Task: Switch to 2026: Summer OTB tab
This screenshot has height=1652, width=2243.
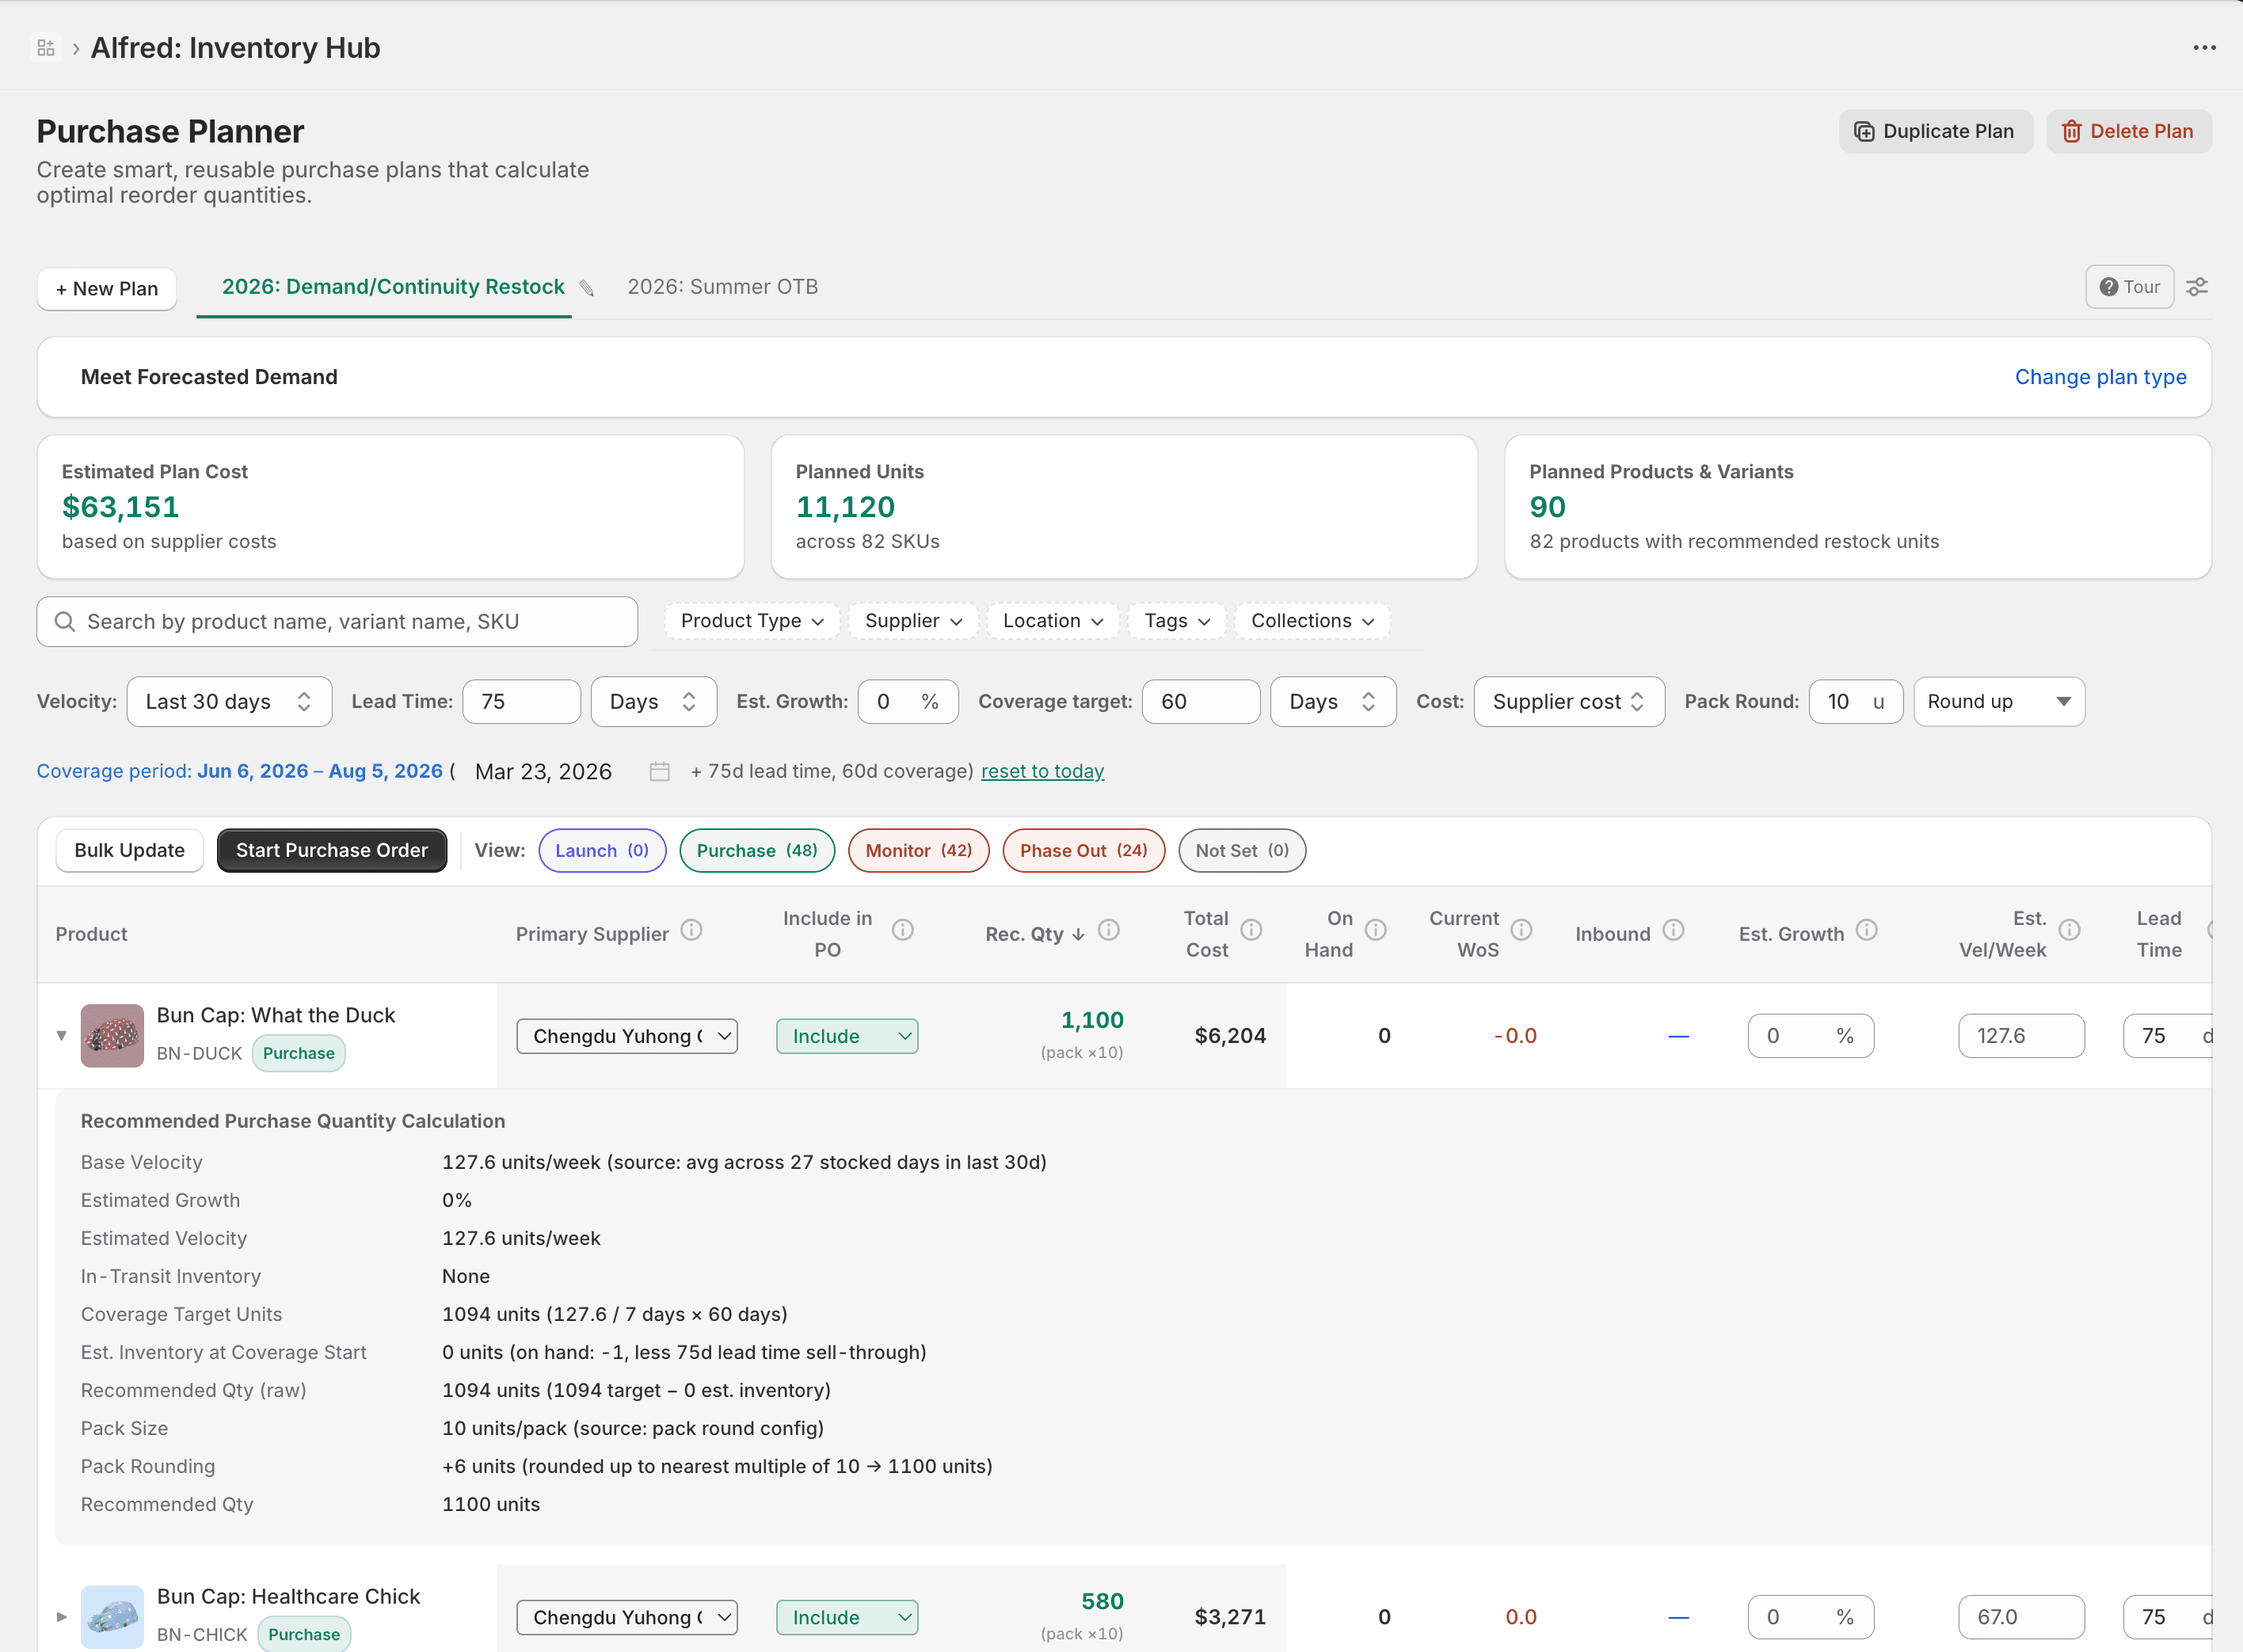Action: tap(722, 287)
